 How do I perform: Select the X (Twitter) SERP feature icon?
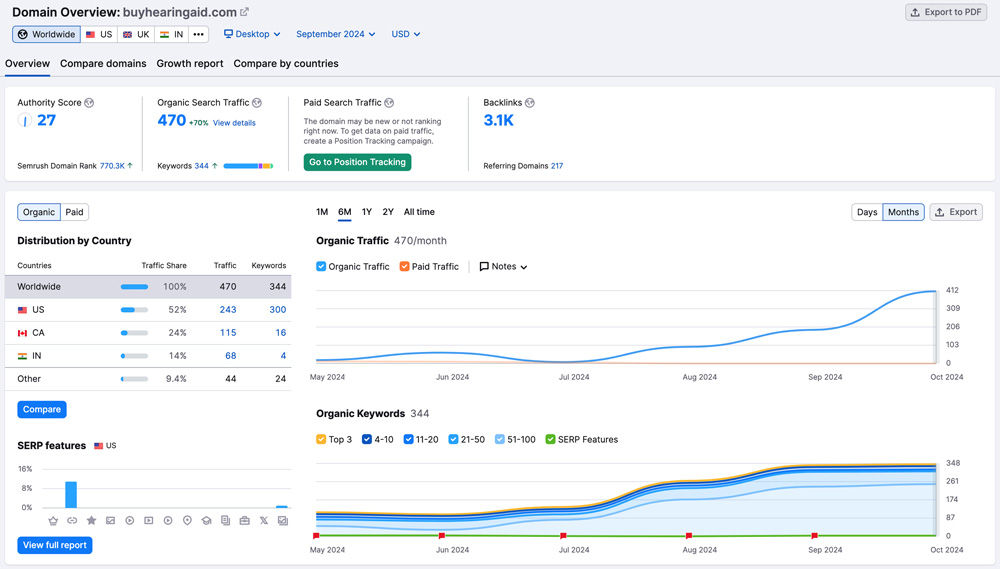263,521
